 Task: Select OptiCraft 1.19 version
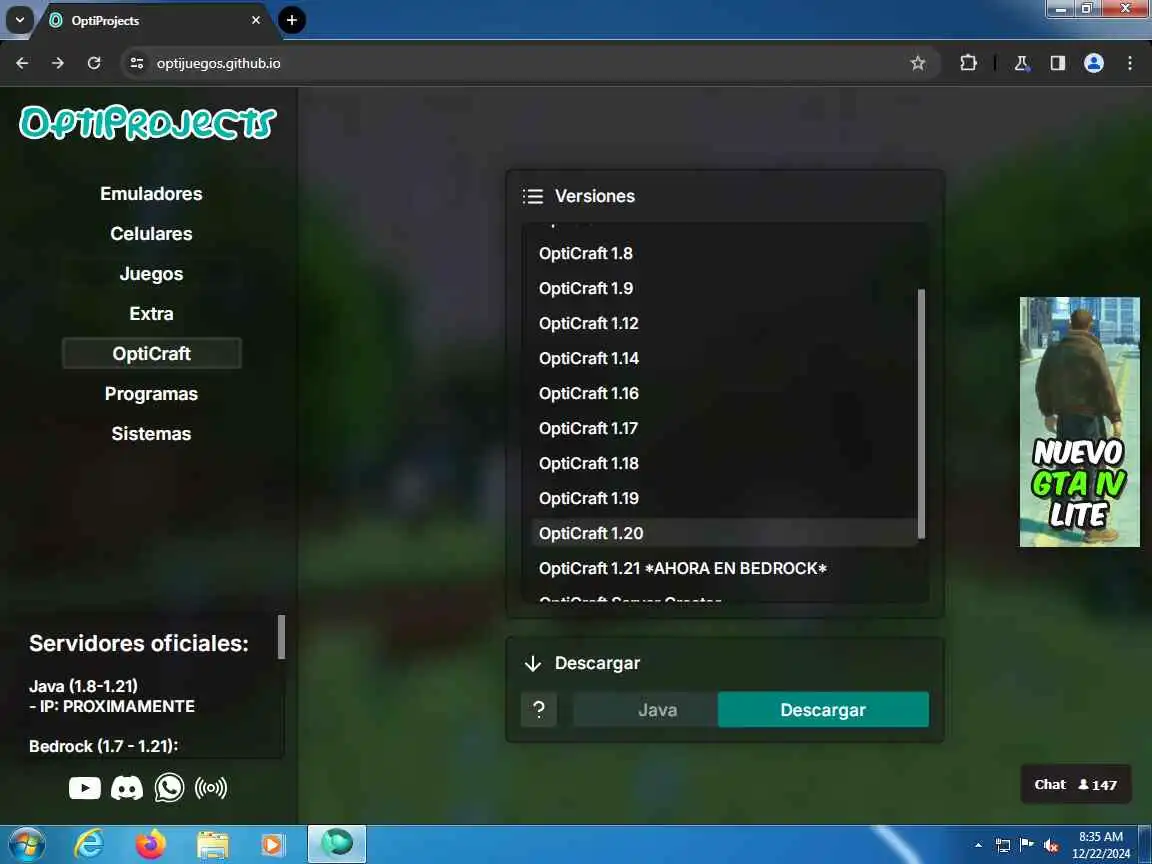coord(724,498)
